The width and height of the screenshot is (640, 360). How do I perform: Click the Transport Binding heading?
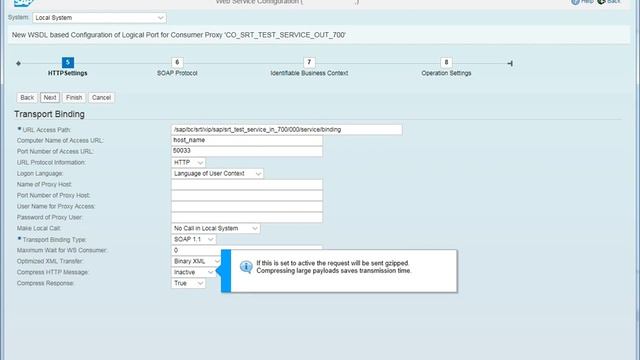49,114
